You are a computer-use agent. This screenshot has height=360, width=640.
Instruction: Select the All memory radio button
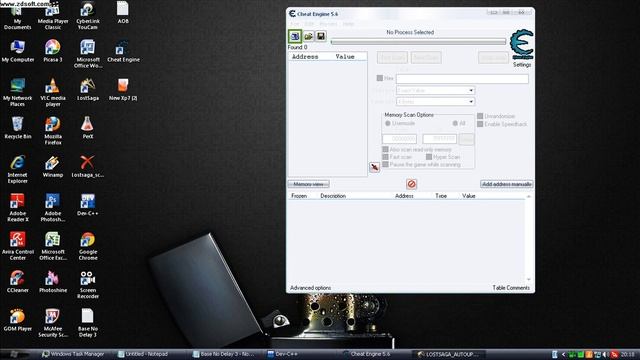[x=455, y=123]
